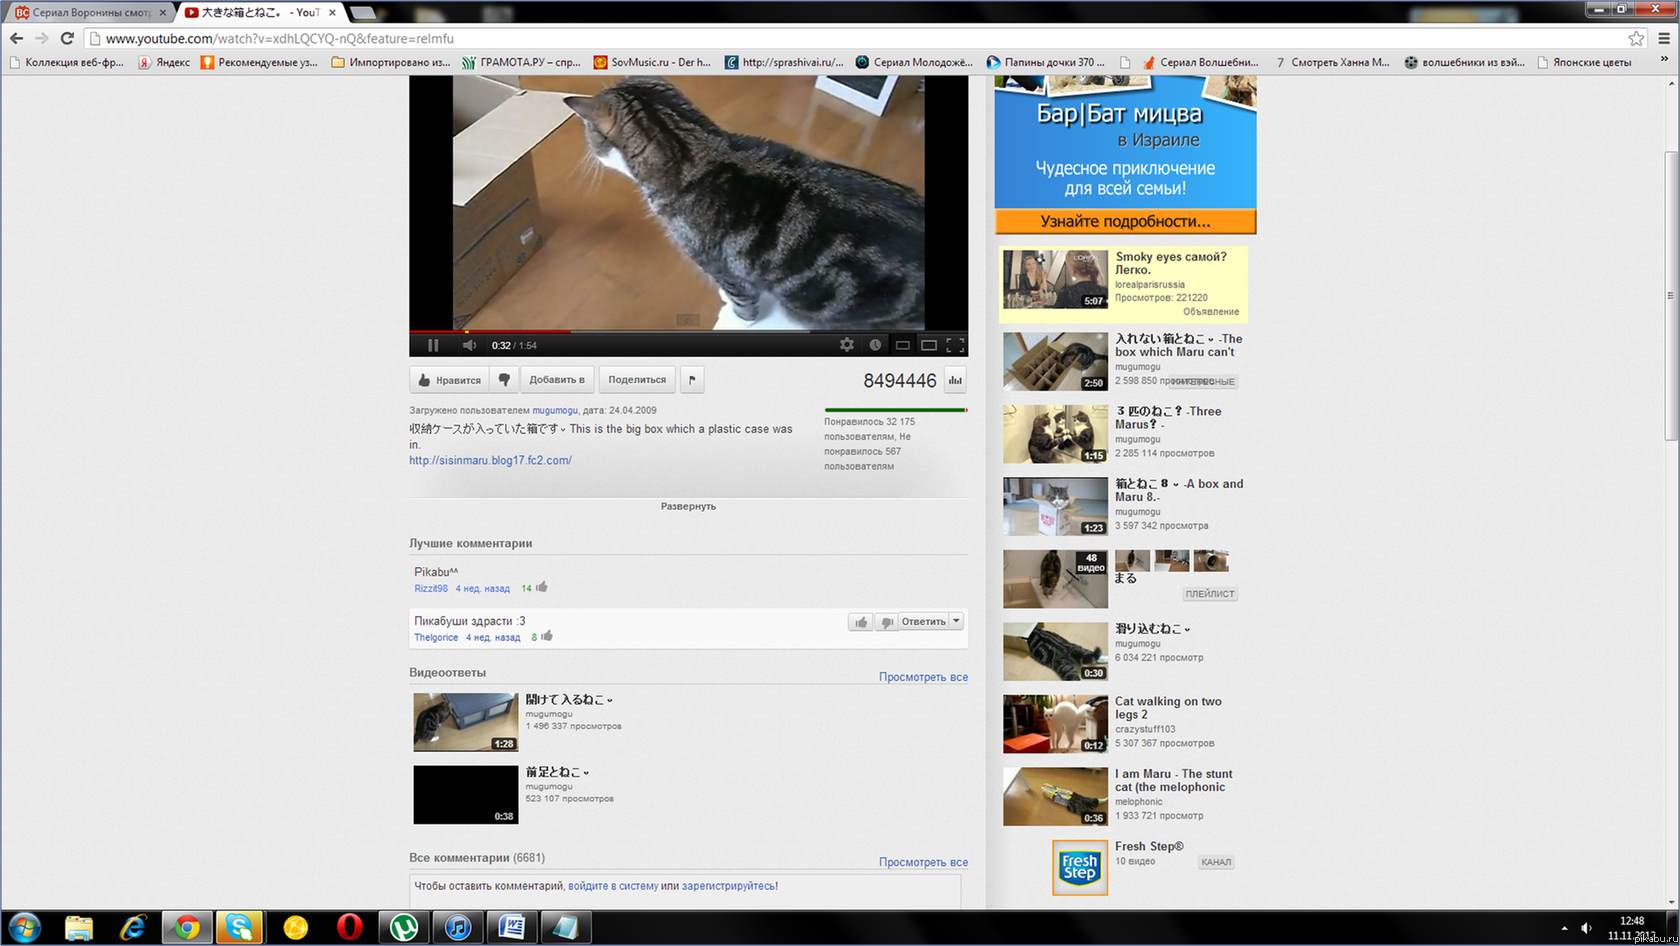The image size is (1680, 946).
Task: Enter fullscreen video mode
Action: (955, 345)
